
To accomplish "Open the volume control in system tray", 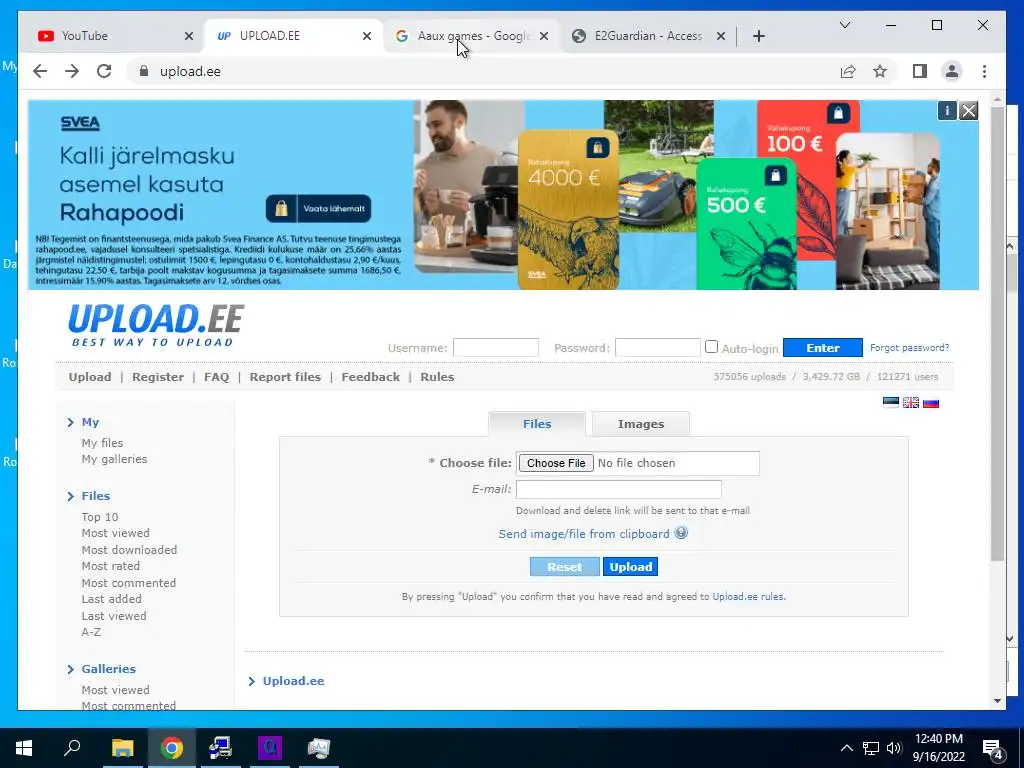I will pyautogui.click(x=894, y=748).
